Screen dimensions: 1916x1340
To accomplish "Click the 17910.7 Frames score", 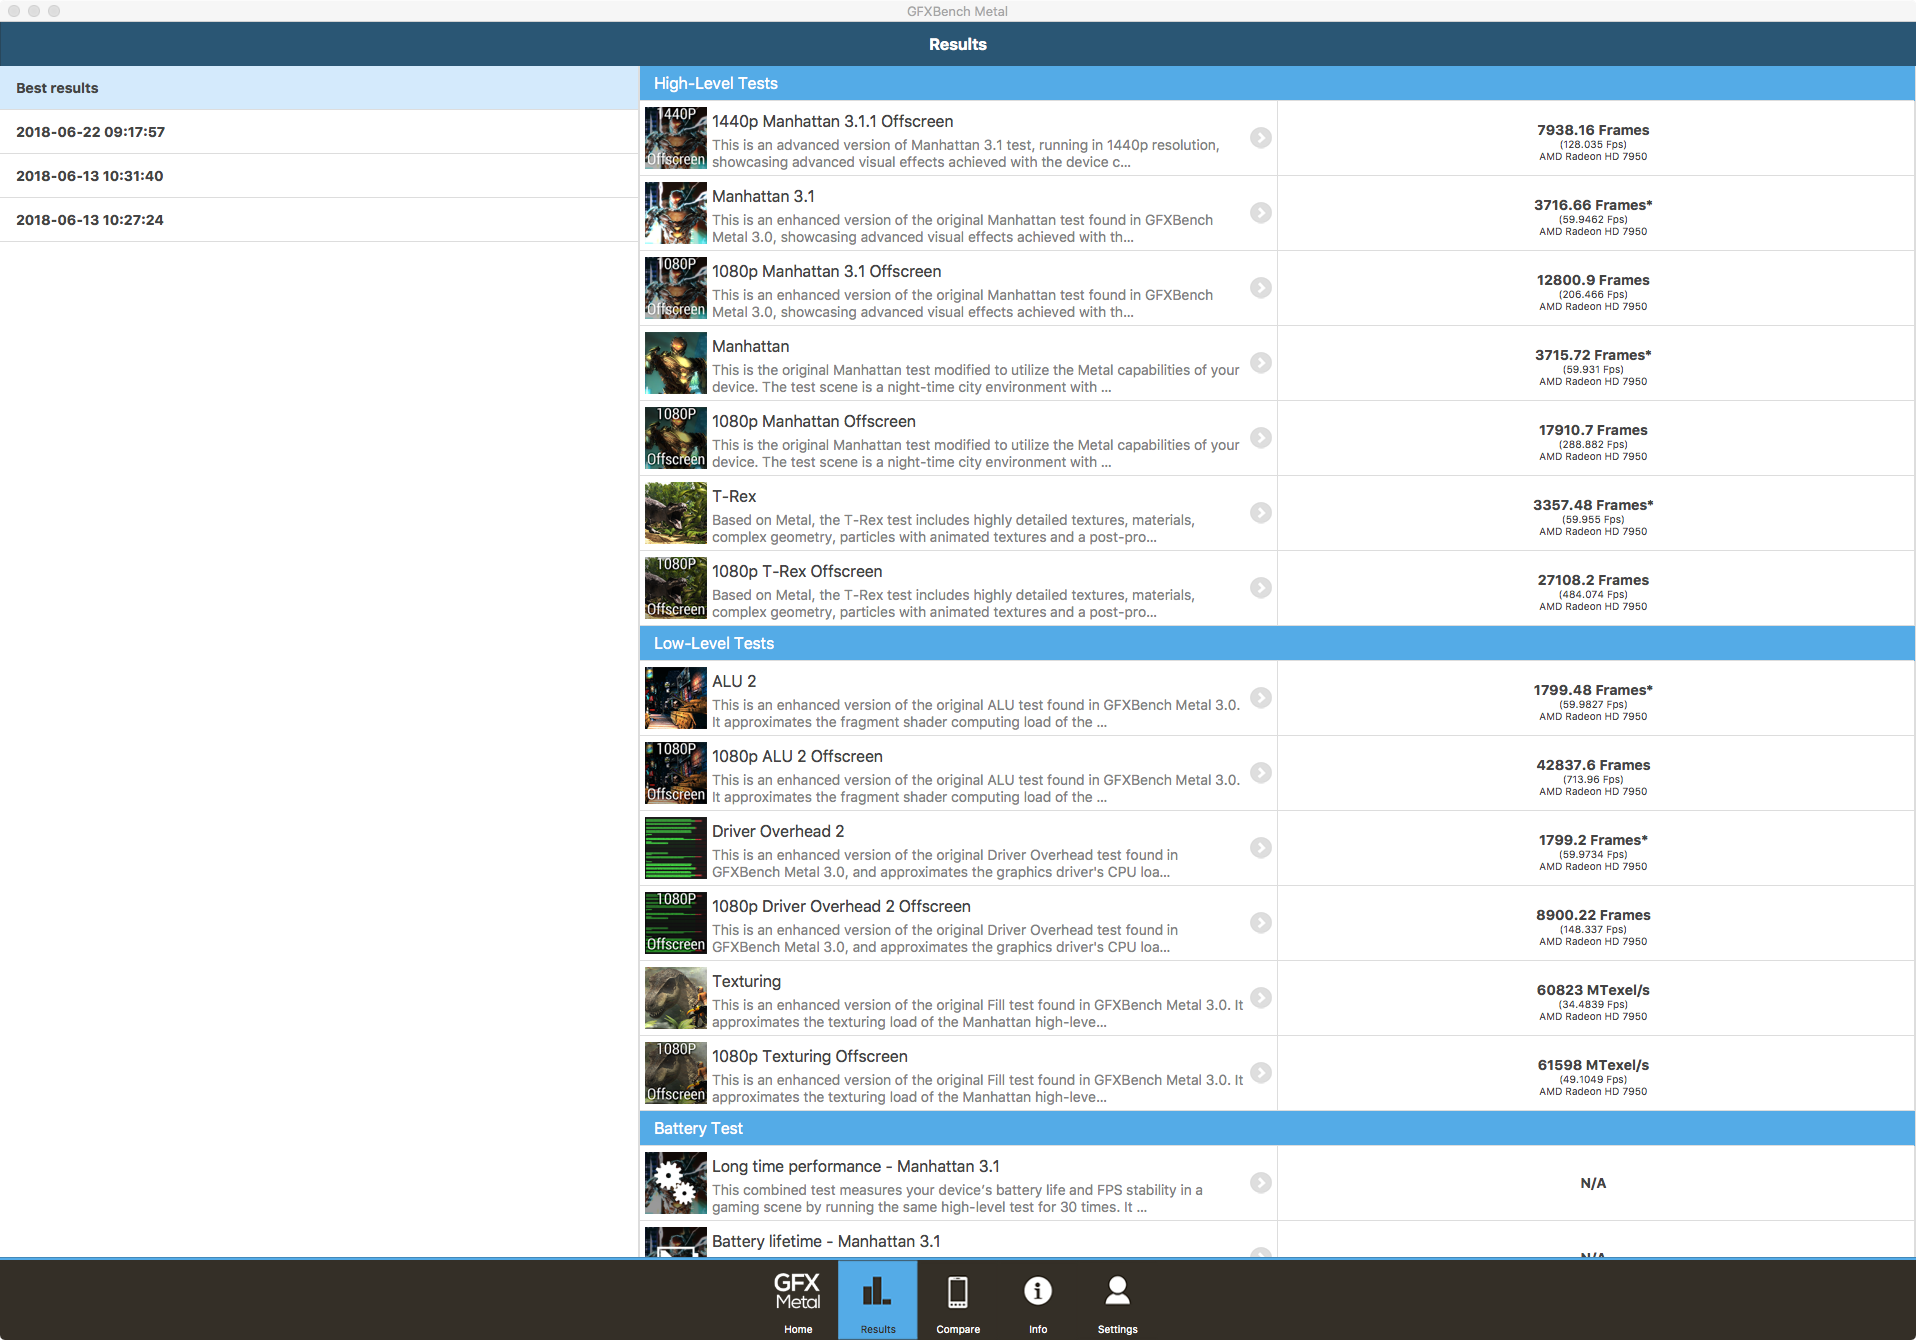I will pyautogui.click(x=1593, y=430).
